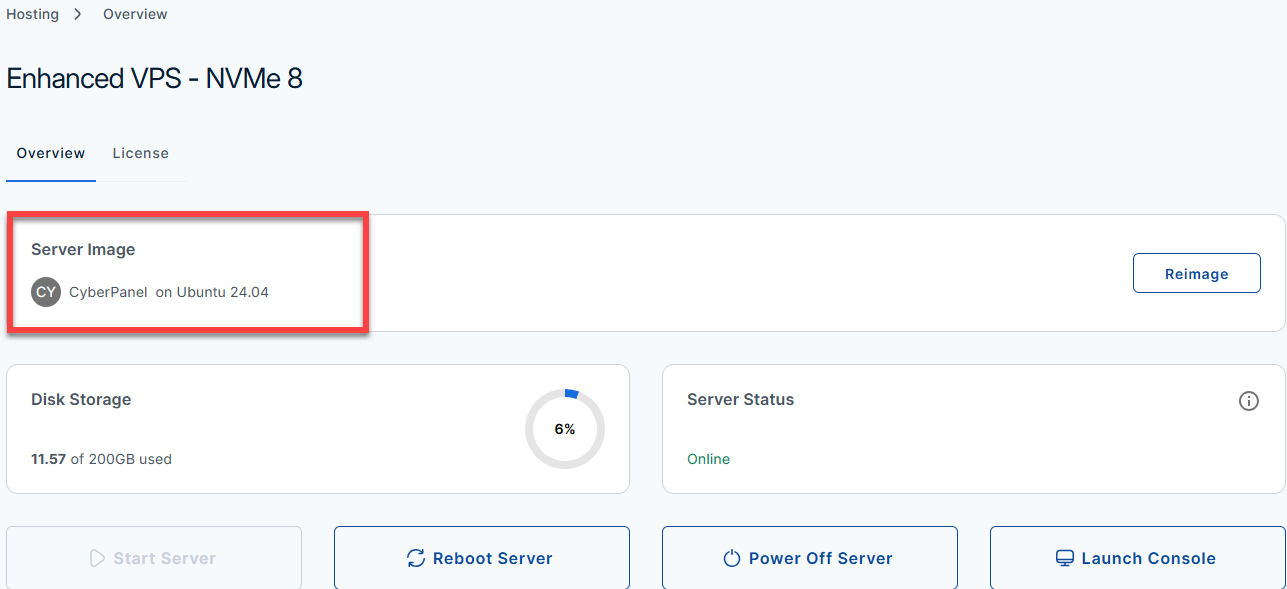Click the Overview breadcrumb item
Image resolution: width=1287 pixels, height=589 pixels.
click(135, 14)
